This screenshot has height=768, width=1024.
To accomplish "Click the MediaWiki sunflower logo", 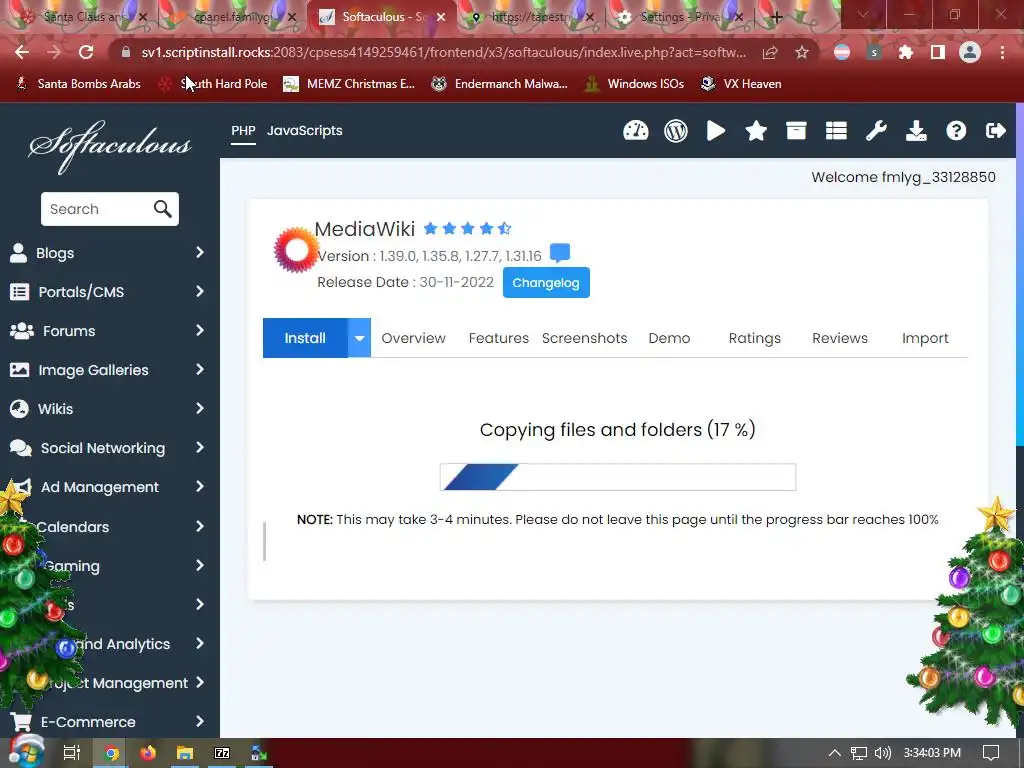I will coord(296,249).
